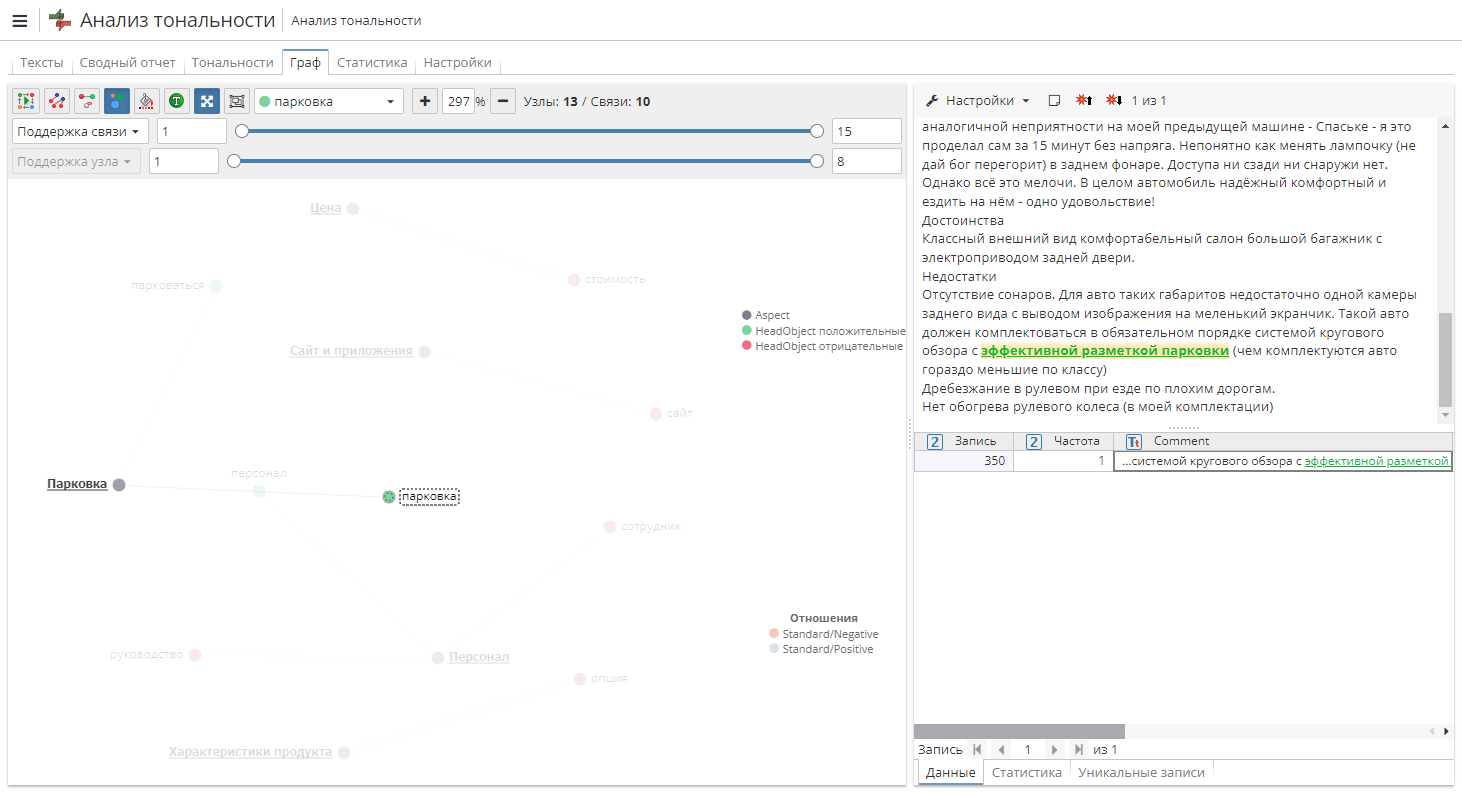Go to next highlight with down-arrow star icon
This screenshot has width=1462, height=793.
[x=1114, y=100]
